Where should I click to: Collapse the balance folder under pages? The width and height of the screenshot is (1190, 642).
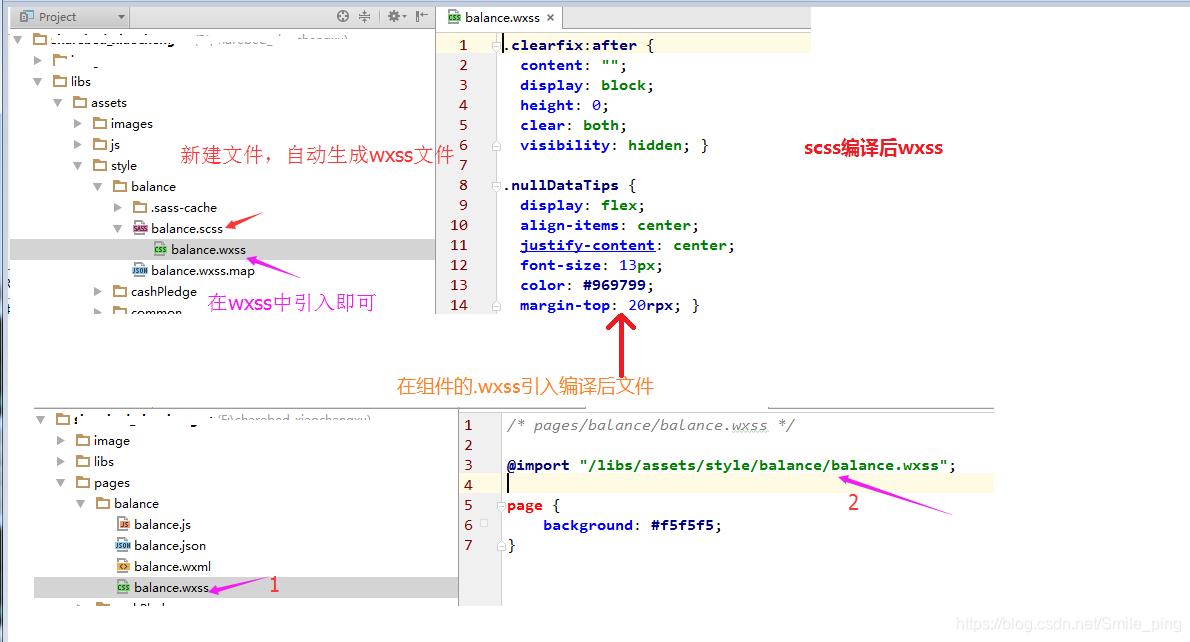click(80, 504)
